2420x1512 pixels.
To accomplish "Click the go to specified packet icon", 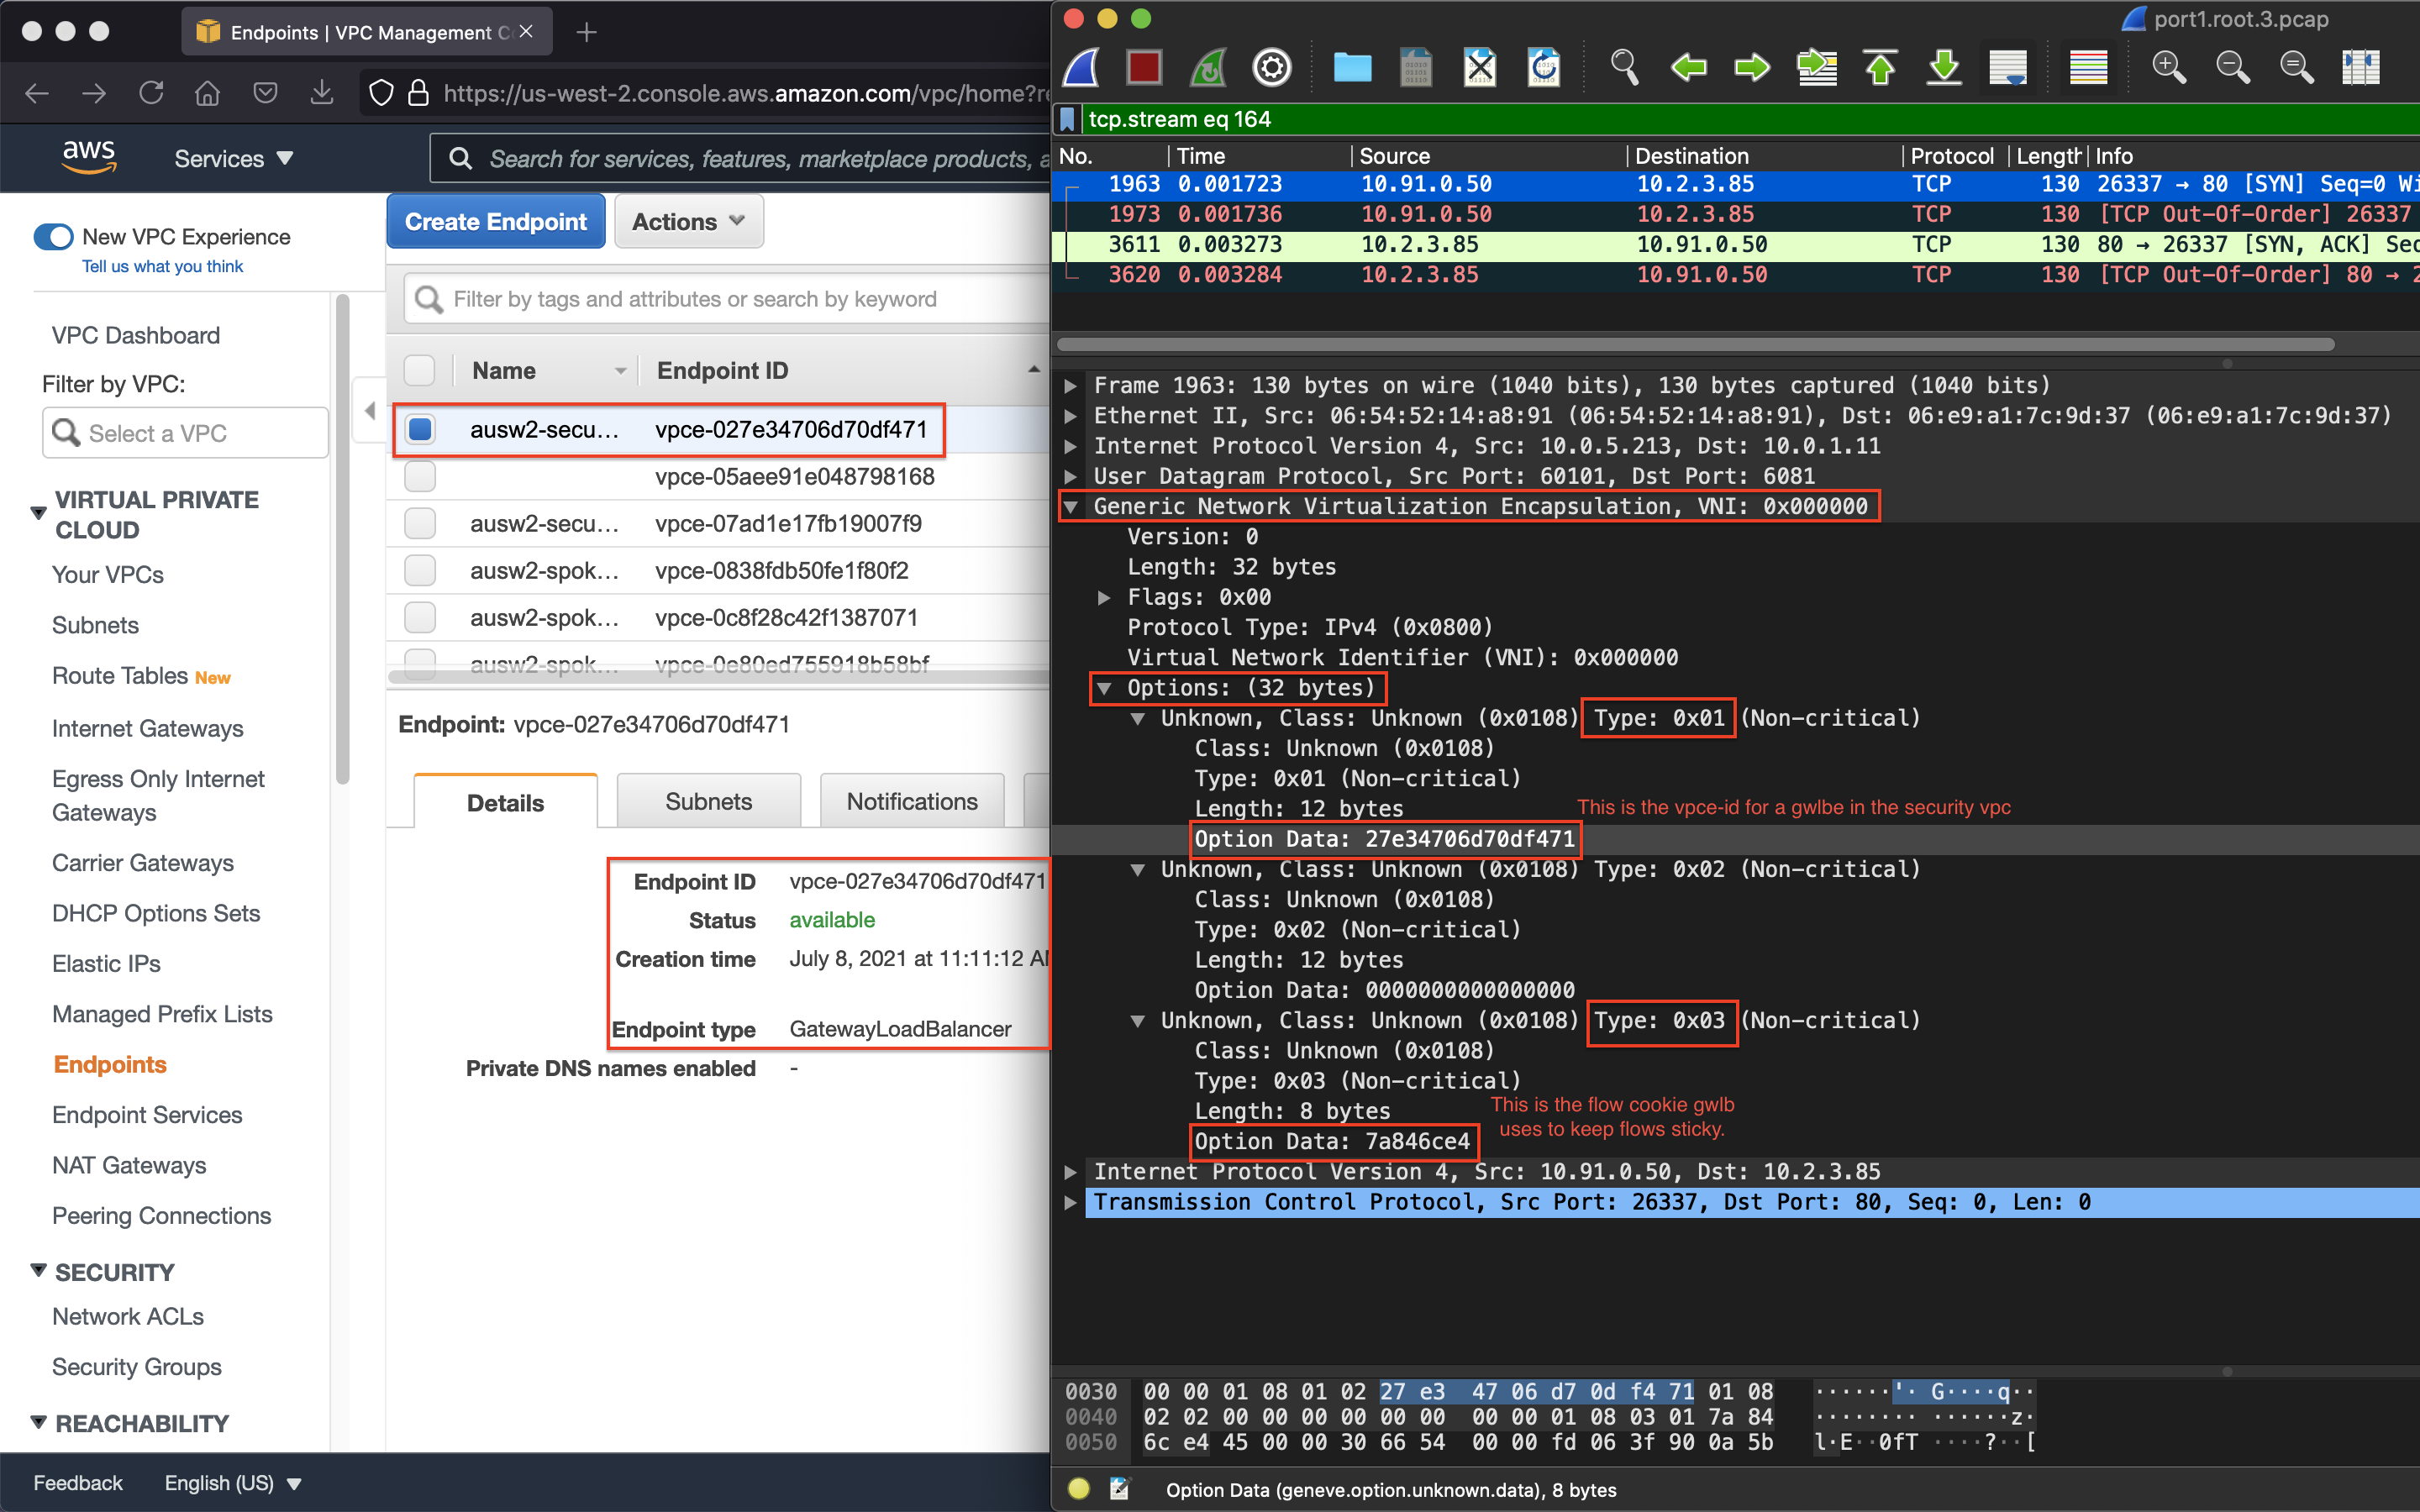I will click(x=1816, y=68).
